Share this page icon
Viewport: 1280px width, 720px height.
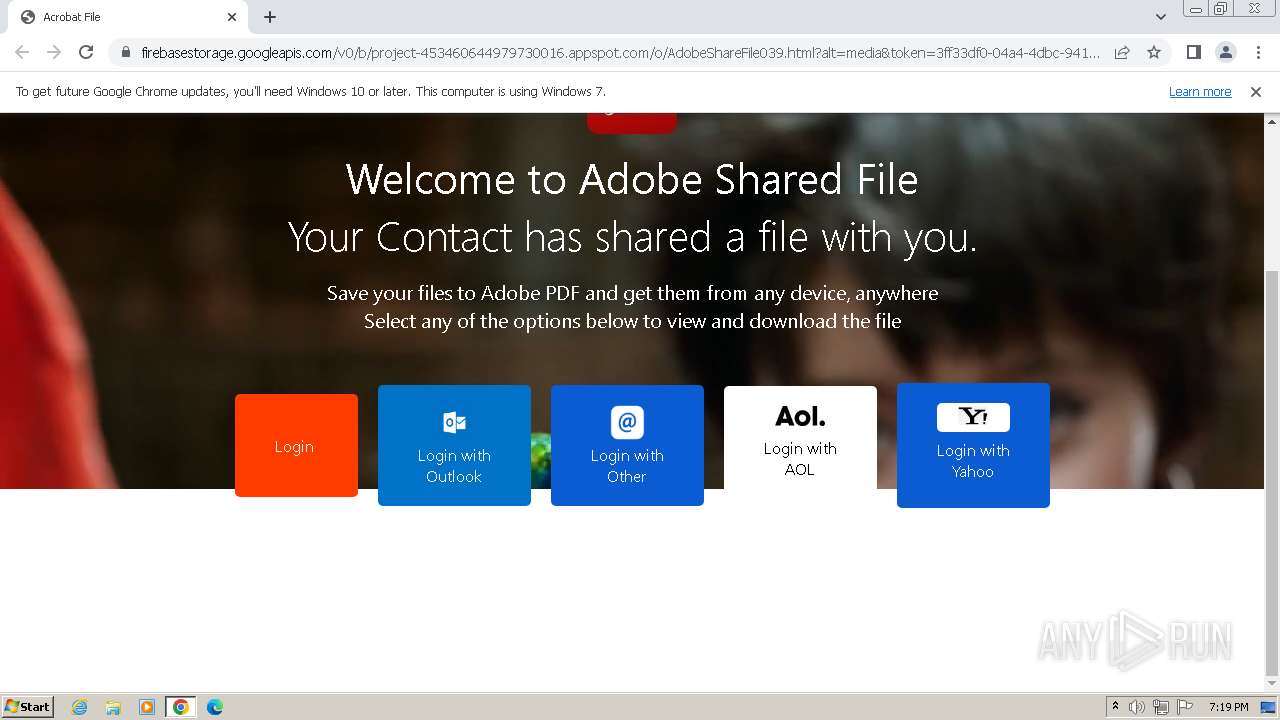point(1122,53)
